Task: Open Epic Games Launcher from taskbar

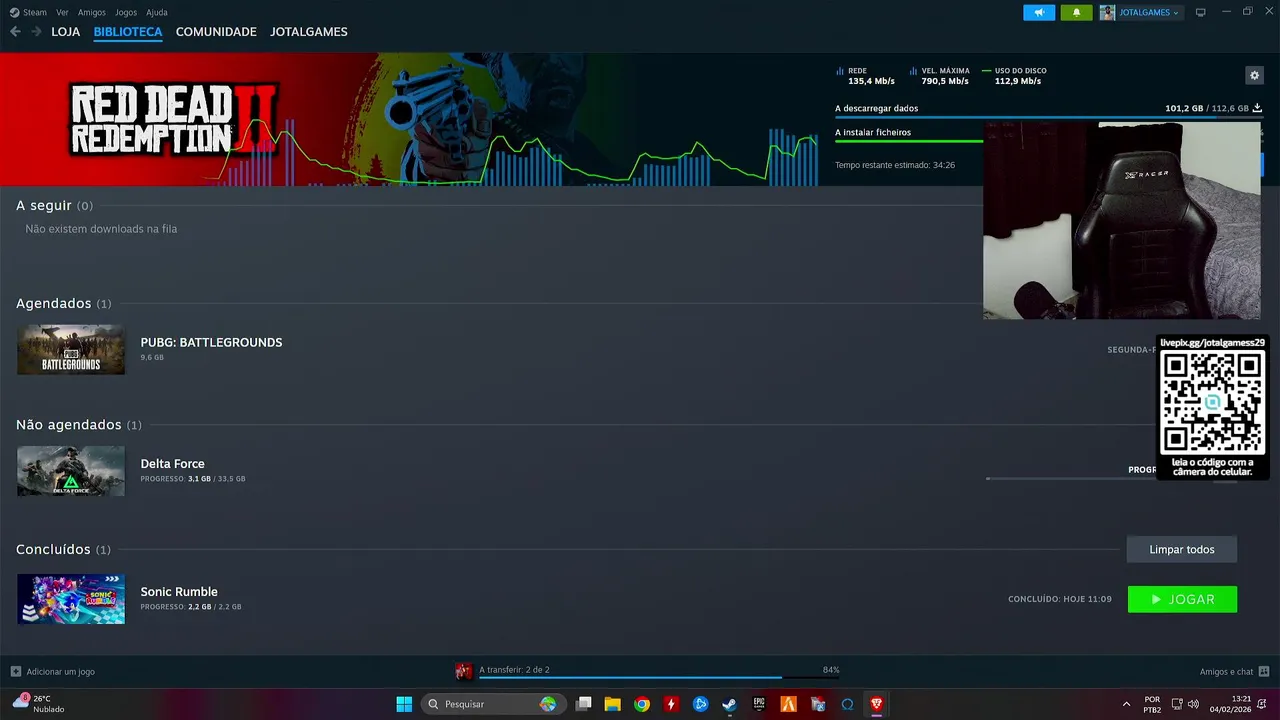Action: 759,704
